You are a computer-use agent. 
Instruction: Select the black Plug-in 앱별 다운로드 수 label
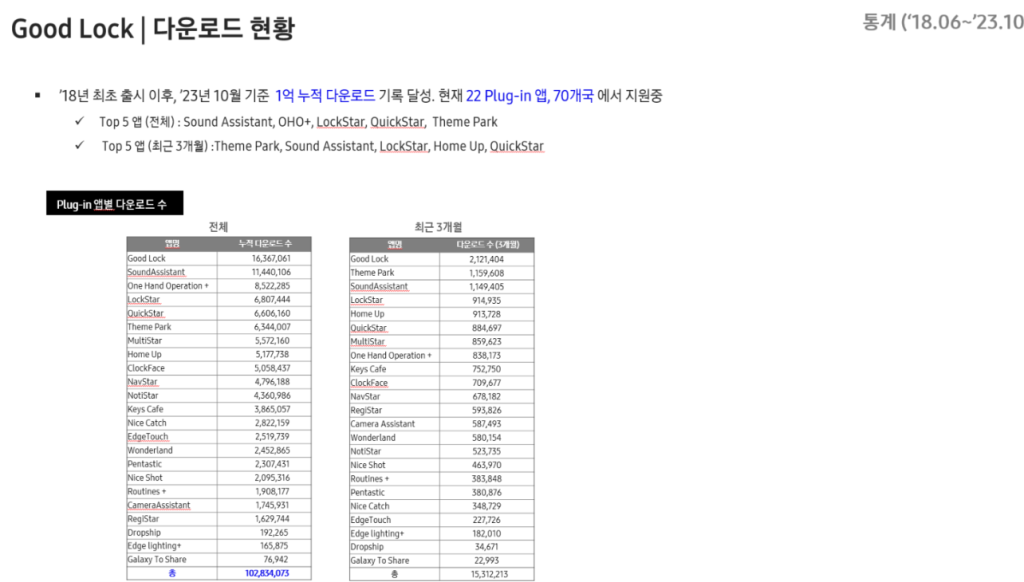[111, 204]
